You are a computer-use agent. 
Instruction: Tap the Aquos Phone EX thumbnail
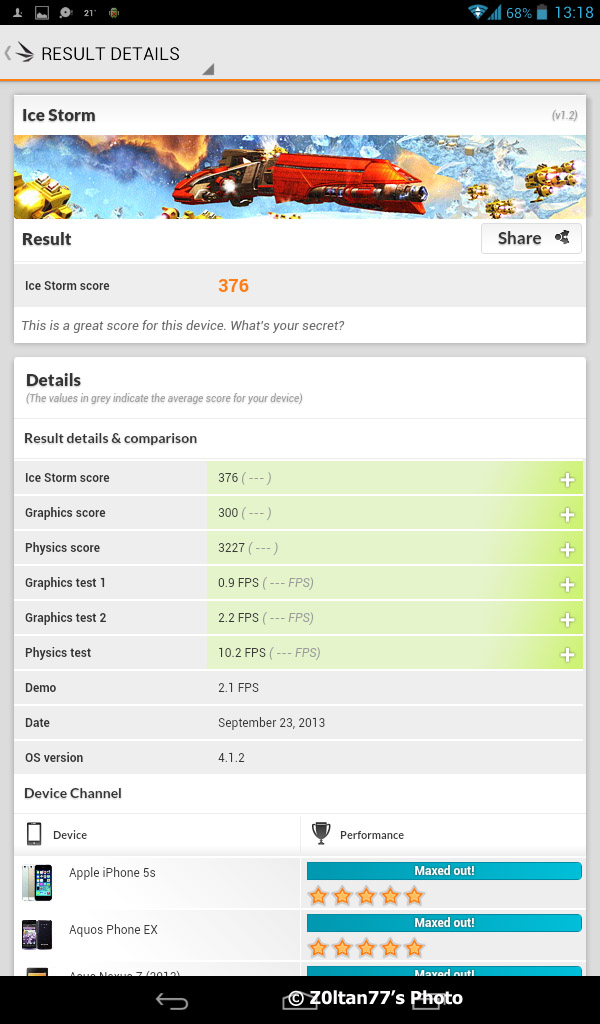[36, 934]
